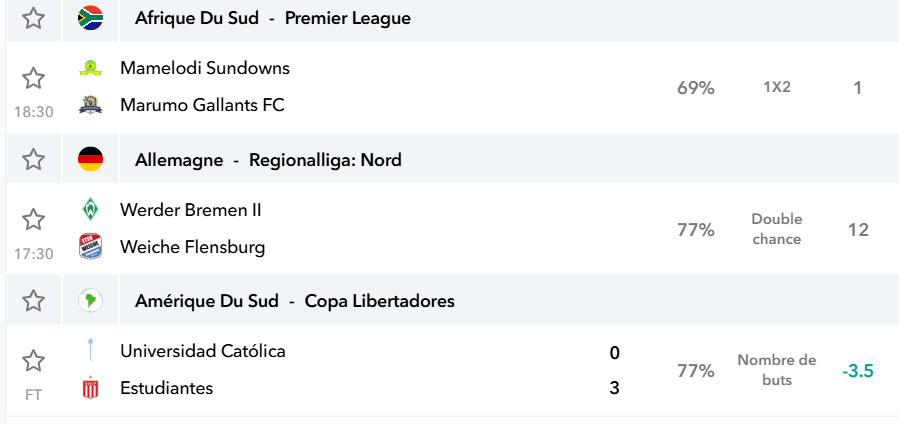899x424 pixels.
Task: Open the Amérique Du Sud Copa Libertadores league
Action: [x=295, y=301]
